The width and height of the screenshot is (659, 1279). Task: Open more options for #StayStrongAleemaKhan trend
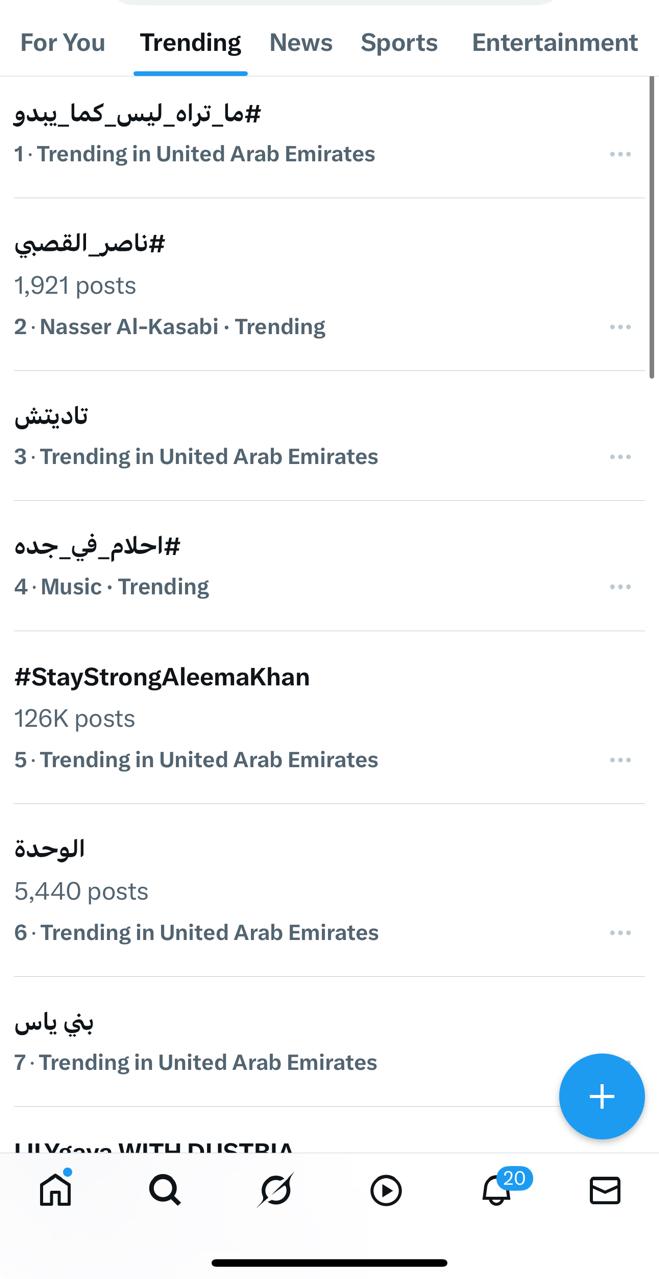tap(620, 759)
